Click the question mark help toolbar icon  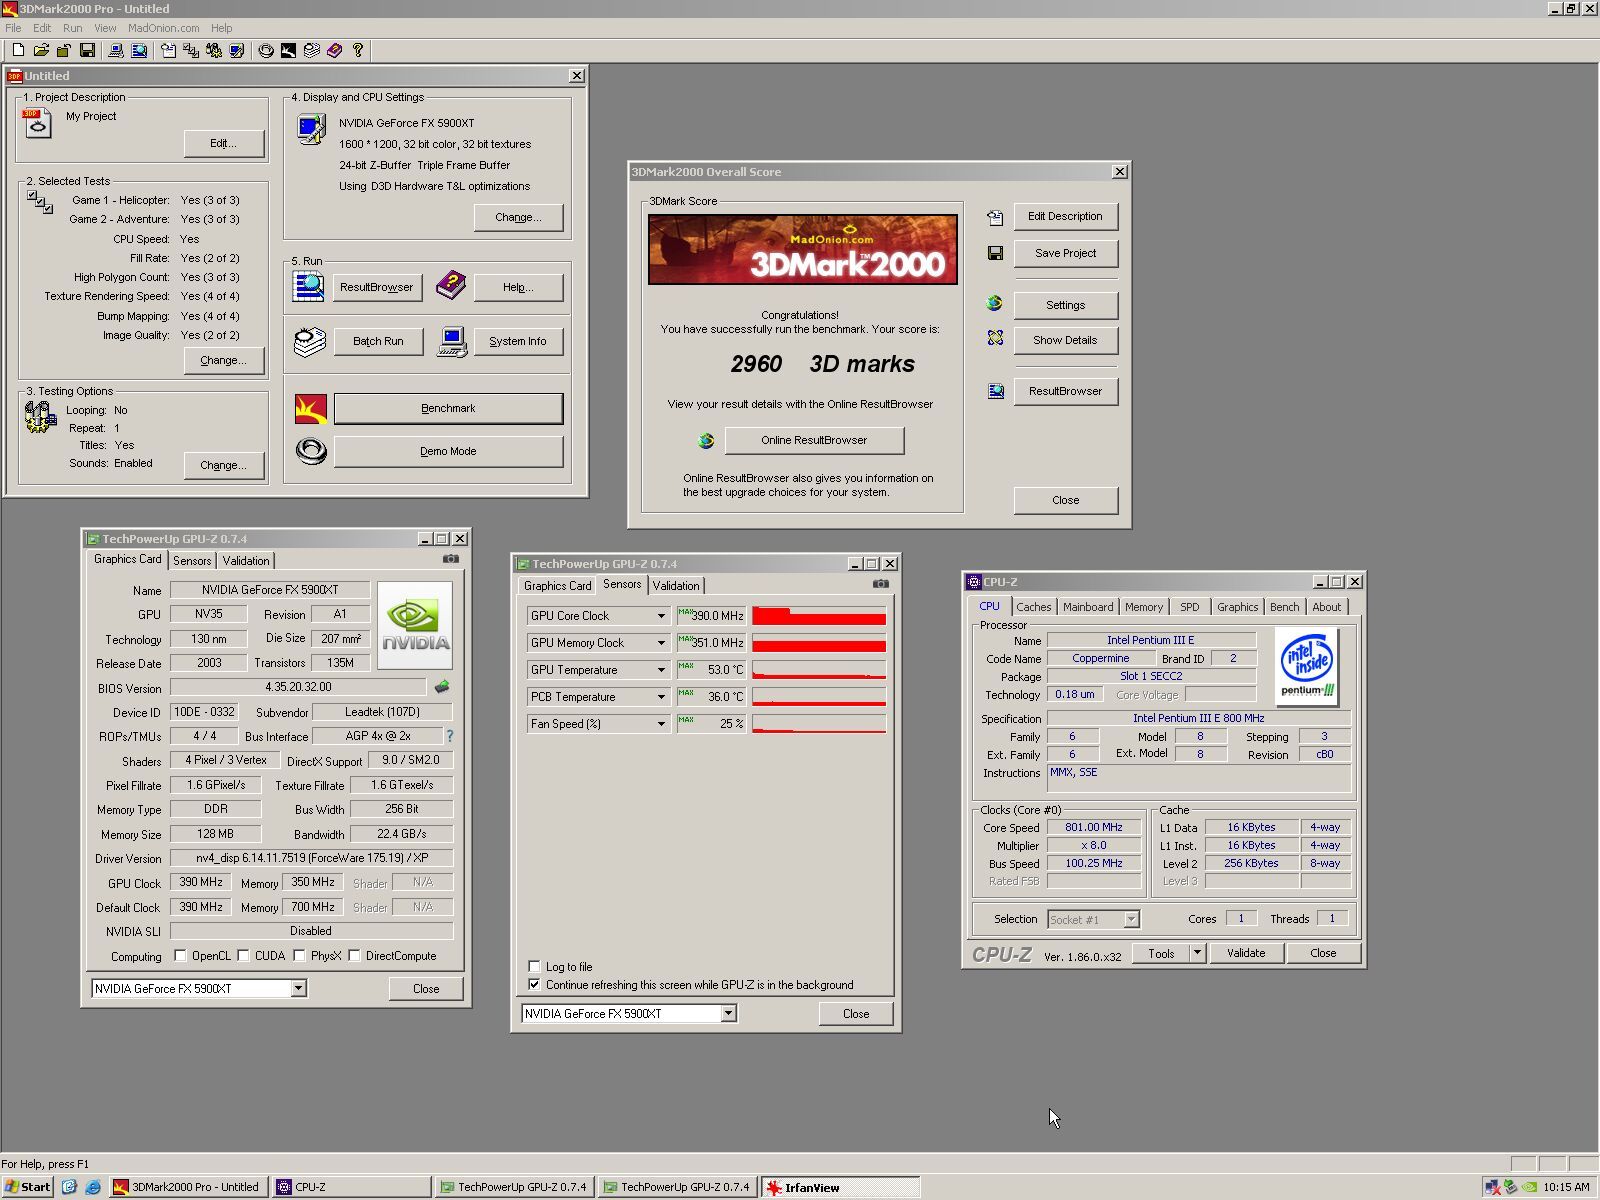357,50
